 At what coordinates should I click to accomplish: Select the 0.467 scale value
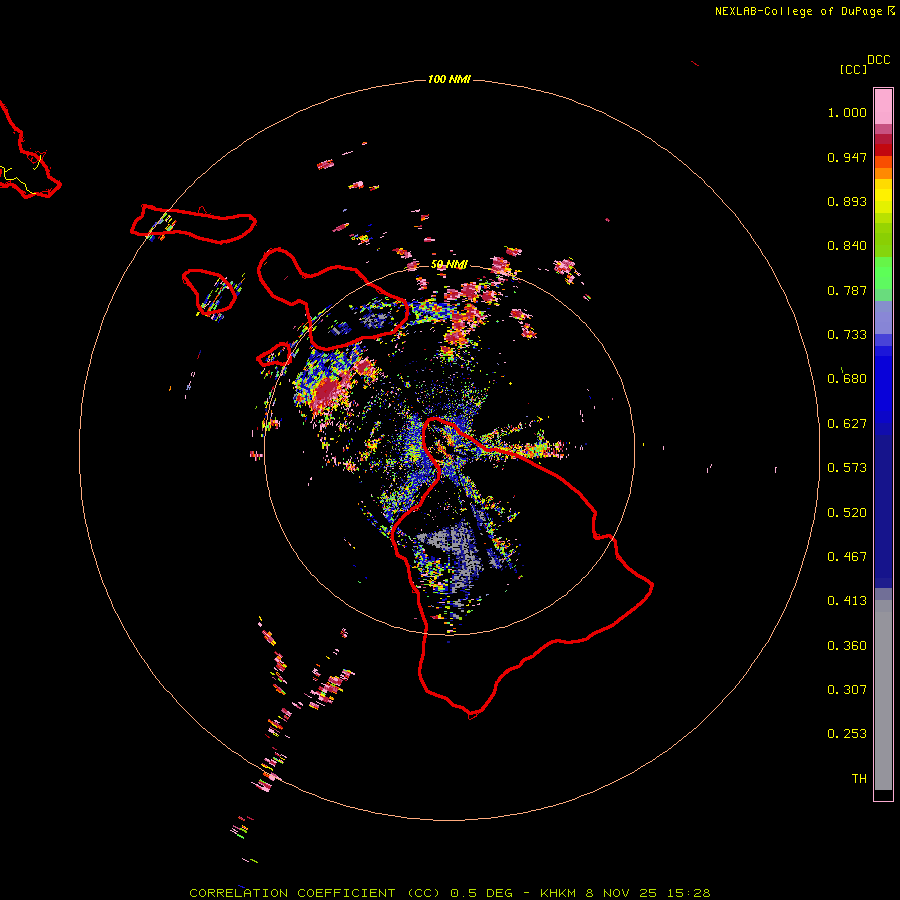[847, 557]
